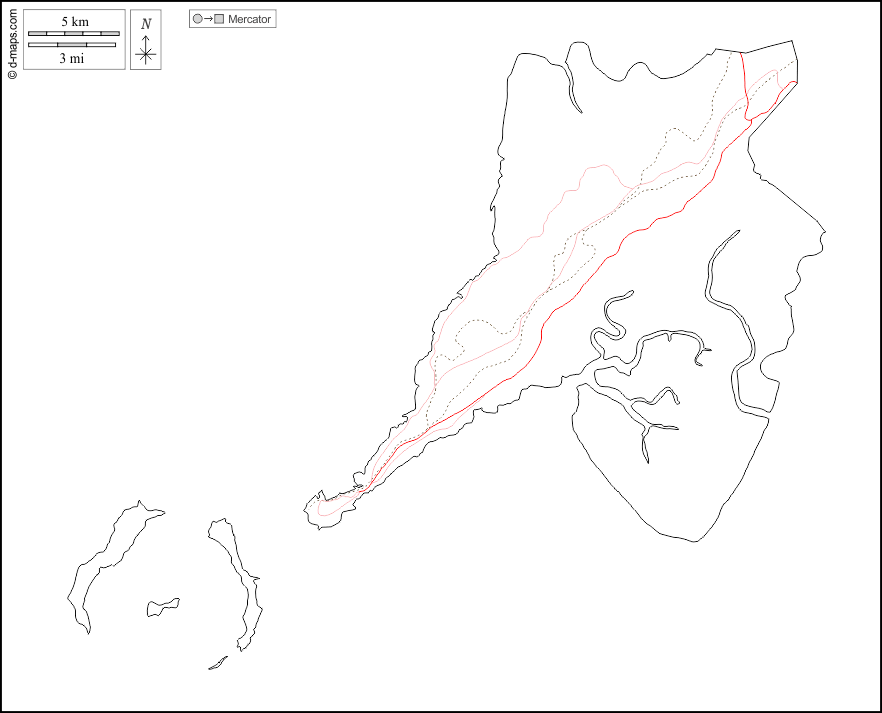
Task: Select the tiny islet at the bottom
Action: (217, 663)
